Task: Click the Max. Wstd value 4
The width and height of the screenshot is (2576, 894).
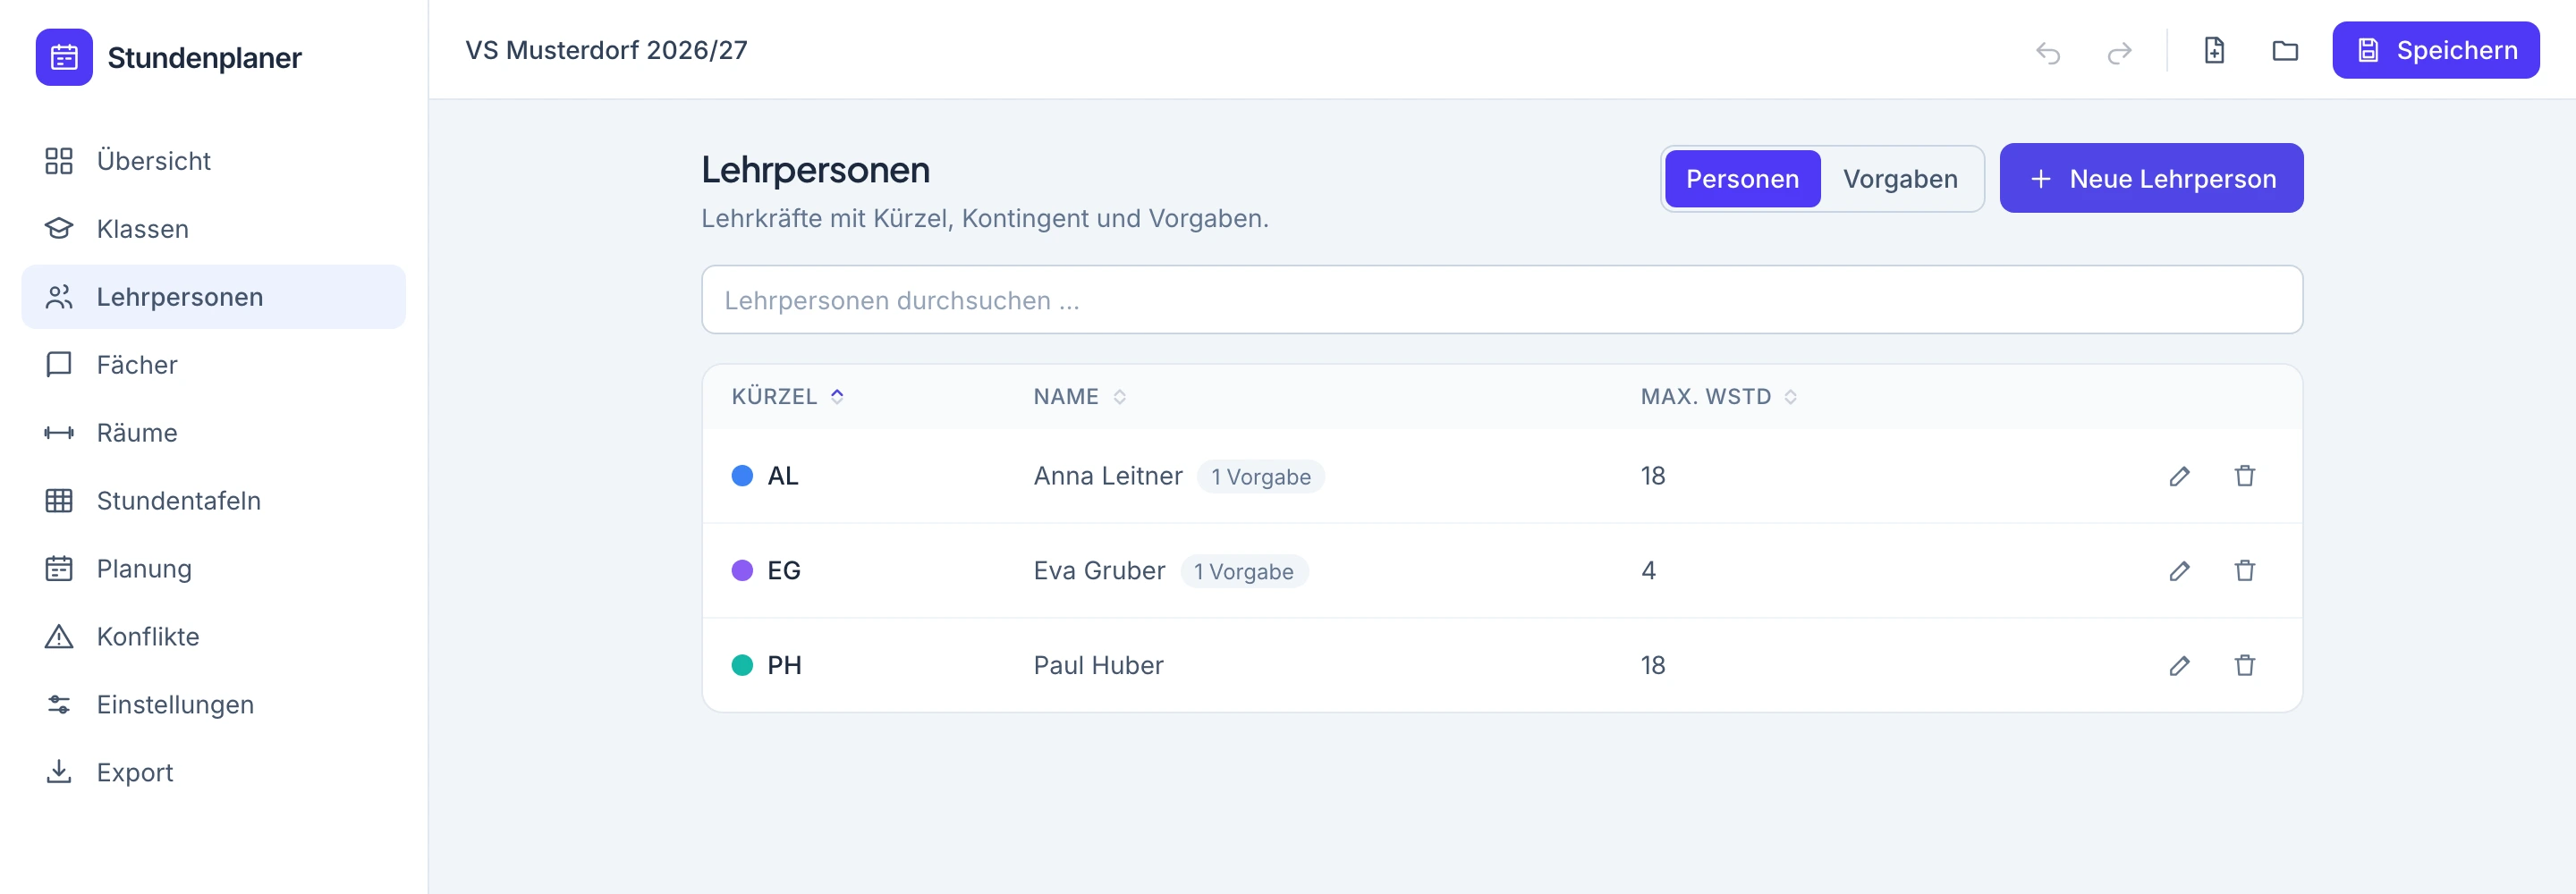Action: click(x=1648, y=571)
